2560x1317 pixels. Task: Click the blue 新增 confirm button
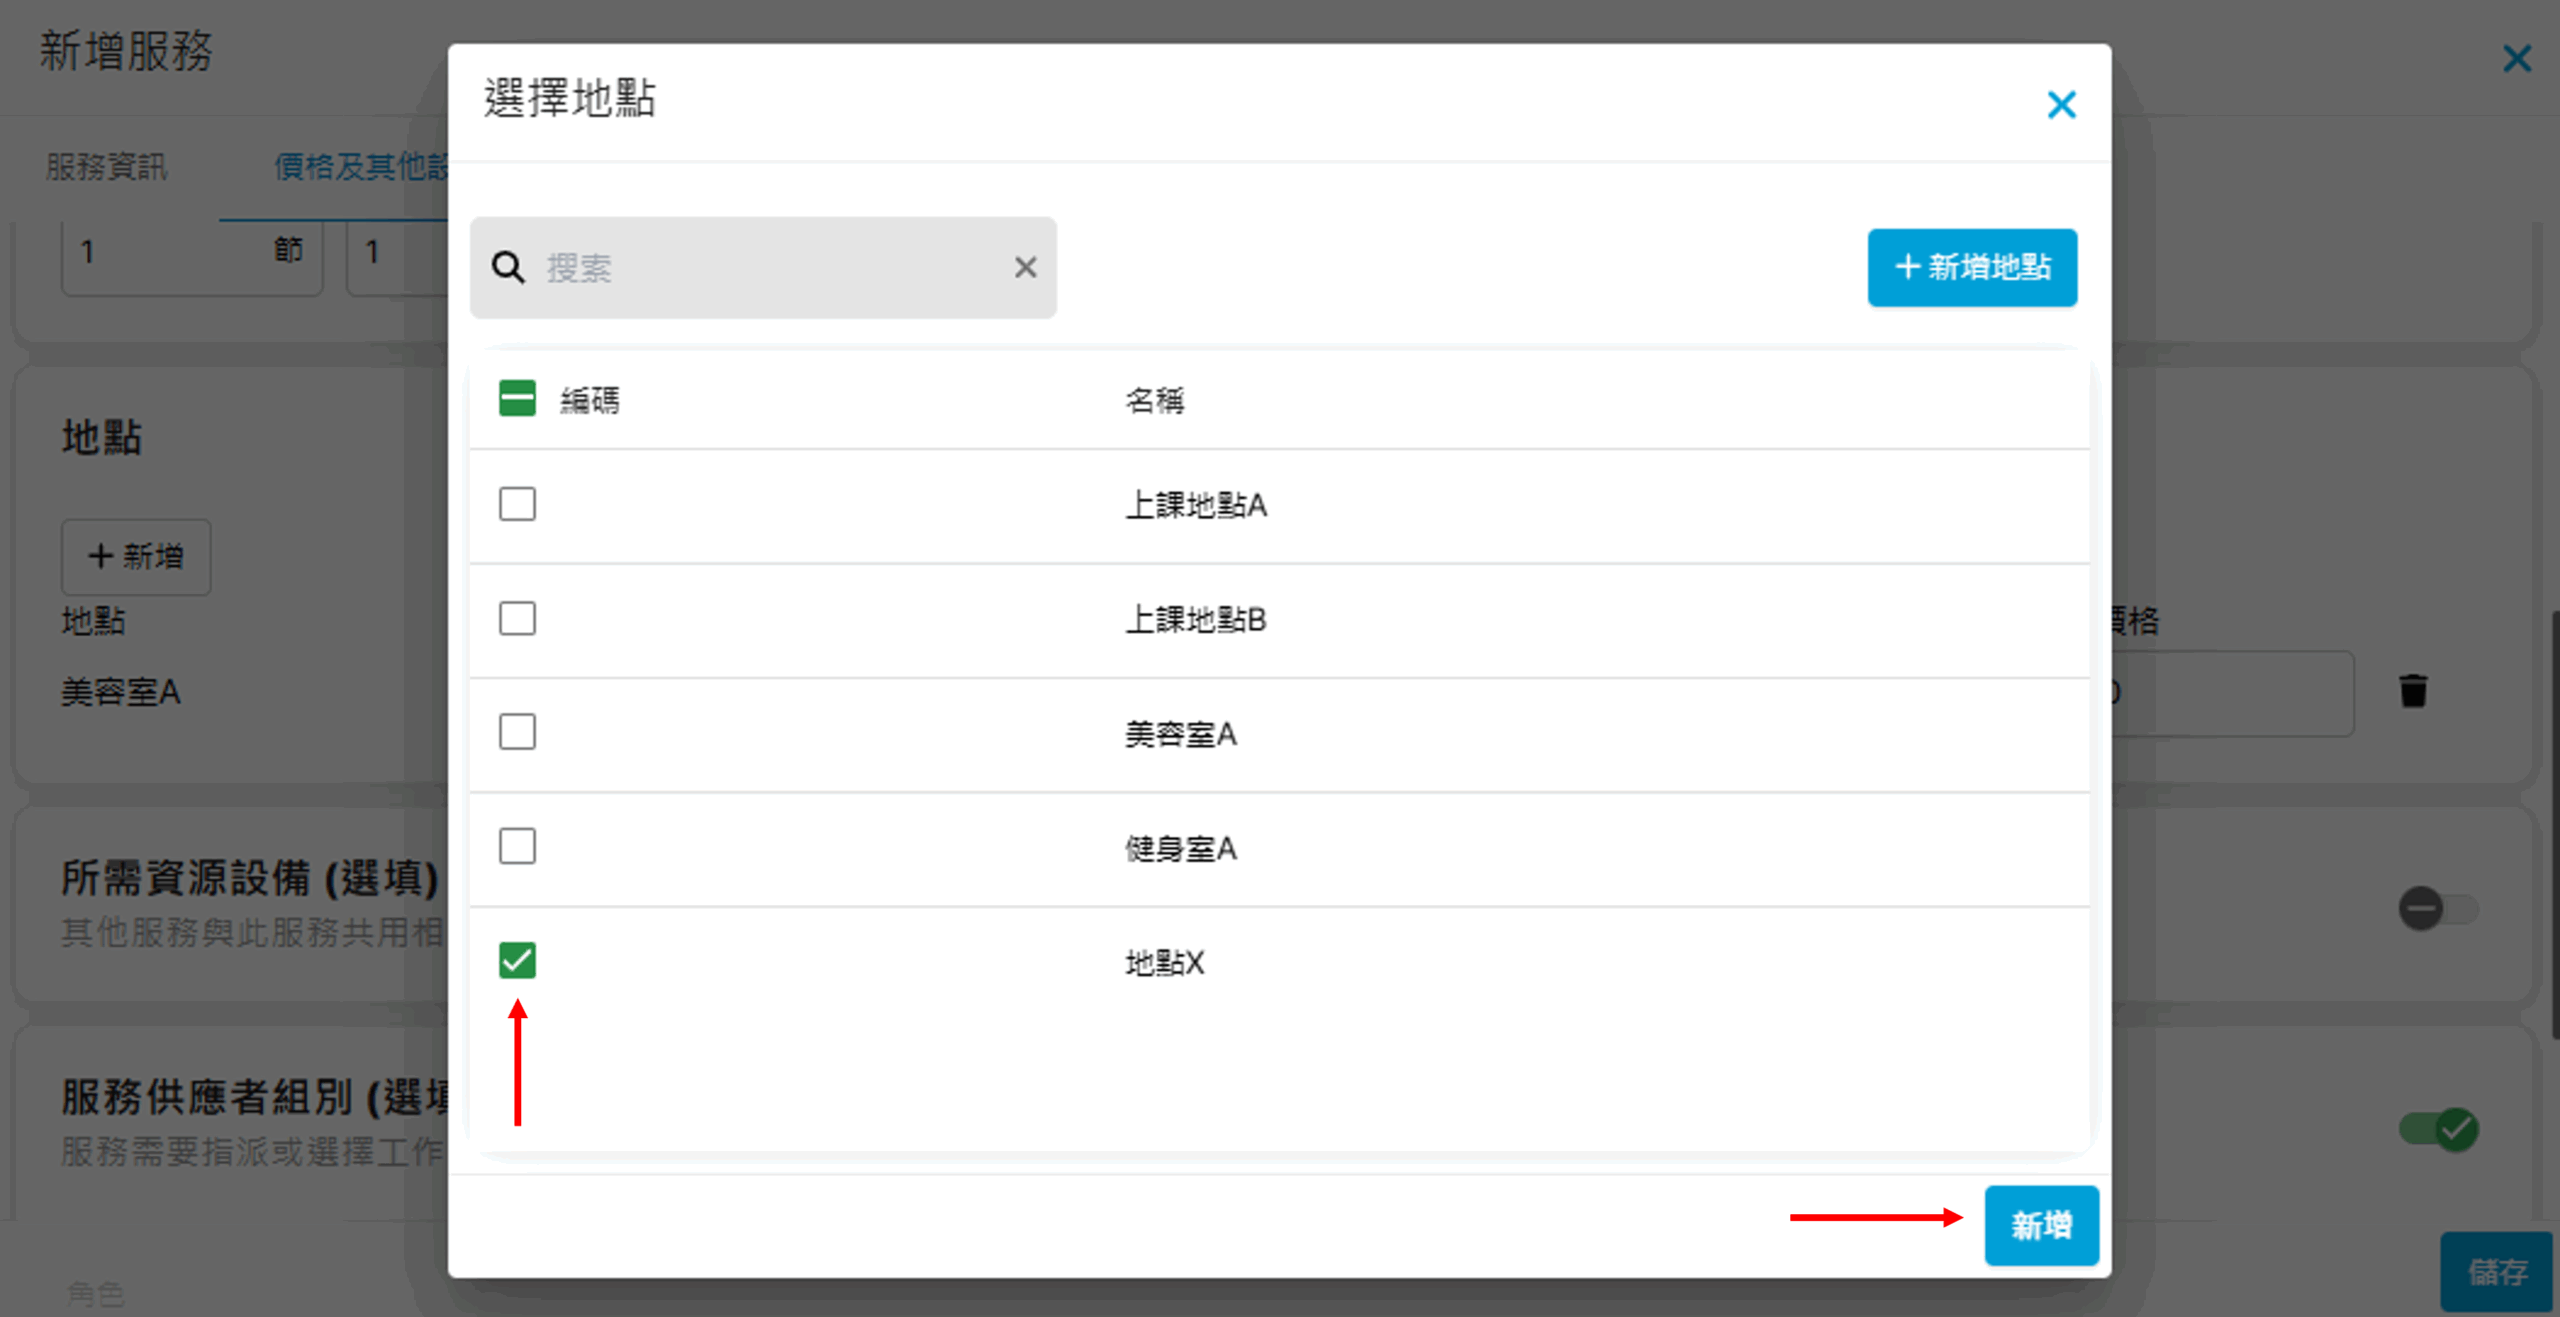(x=2041, y=1225)
